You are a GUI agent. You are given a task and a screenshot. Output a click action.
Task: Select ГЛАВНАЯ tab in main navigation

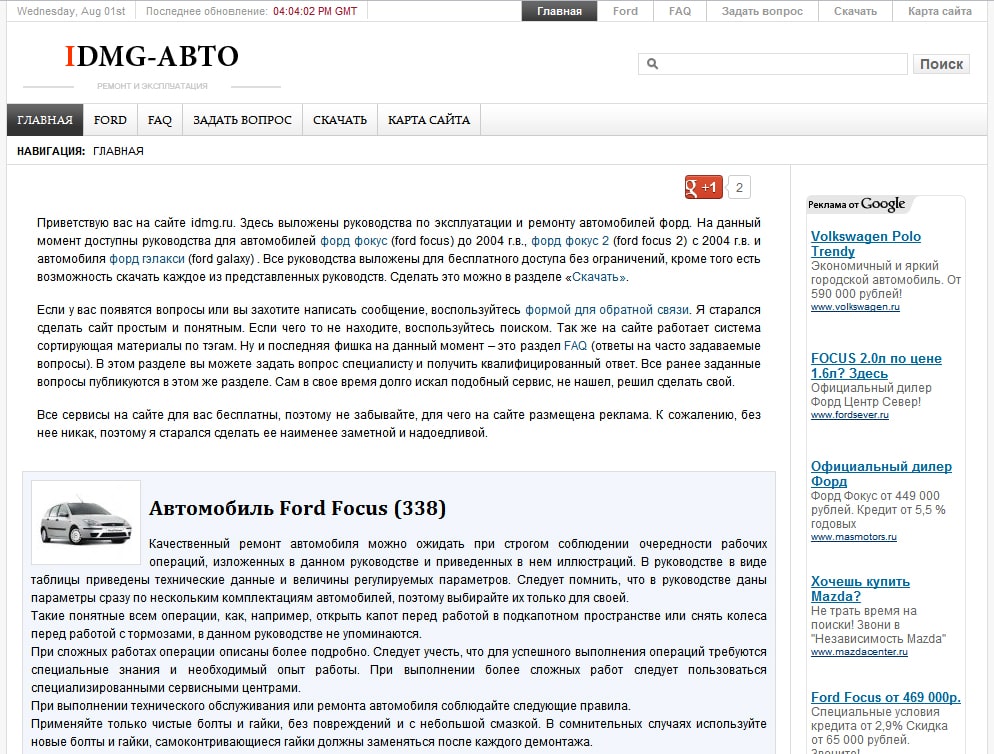pyautogui.click(x=45, y=120)
